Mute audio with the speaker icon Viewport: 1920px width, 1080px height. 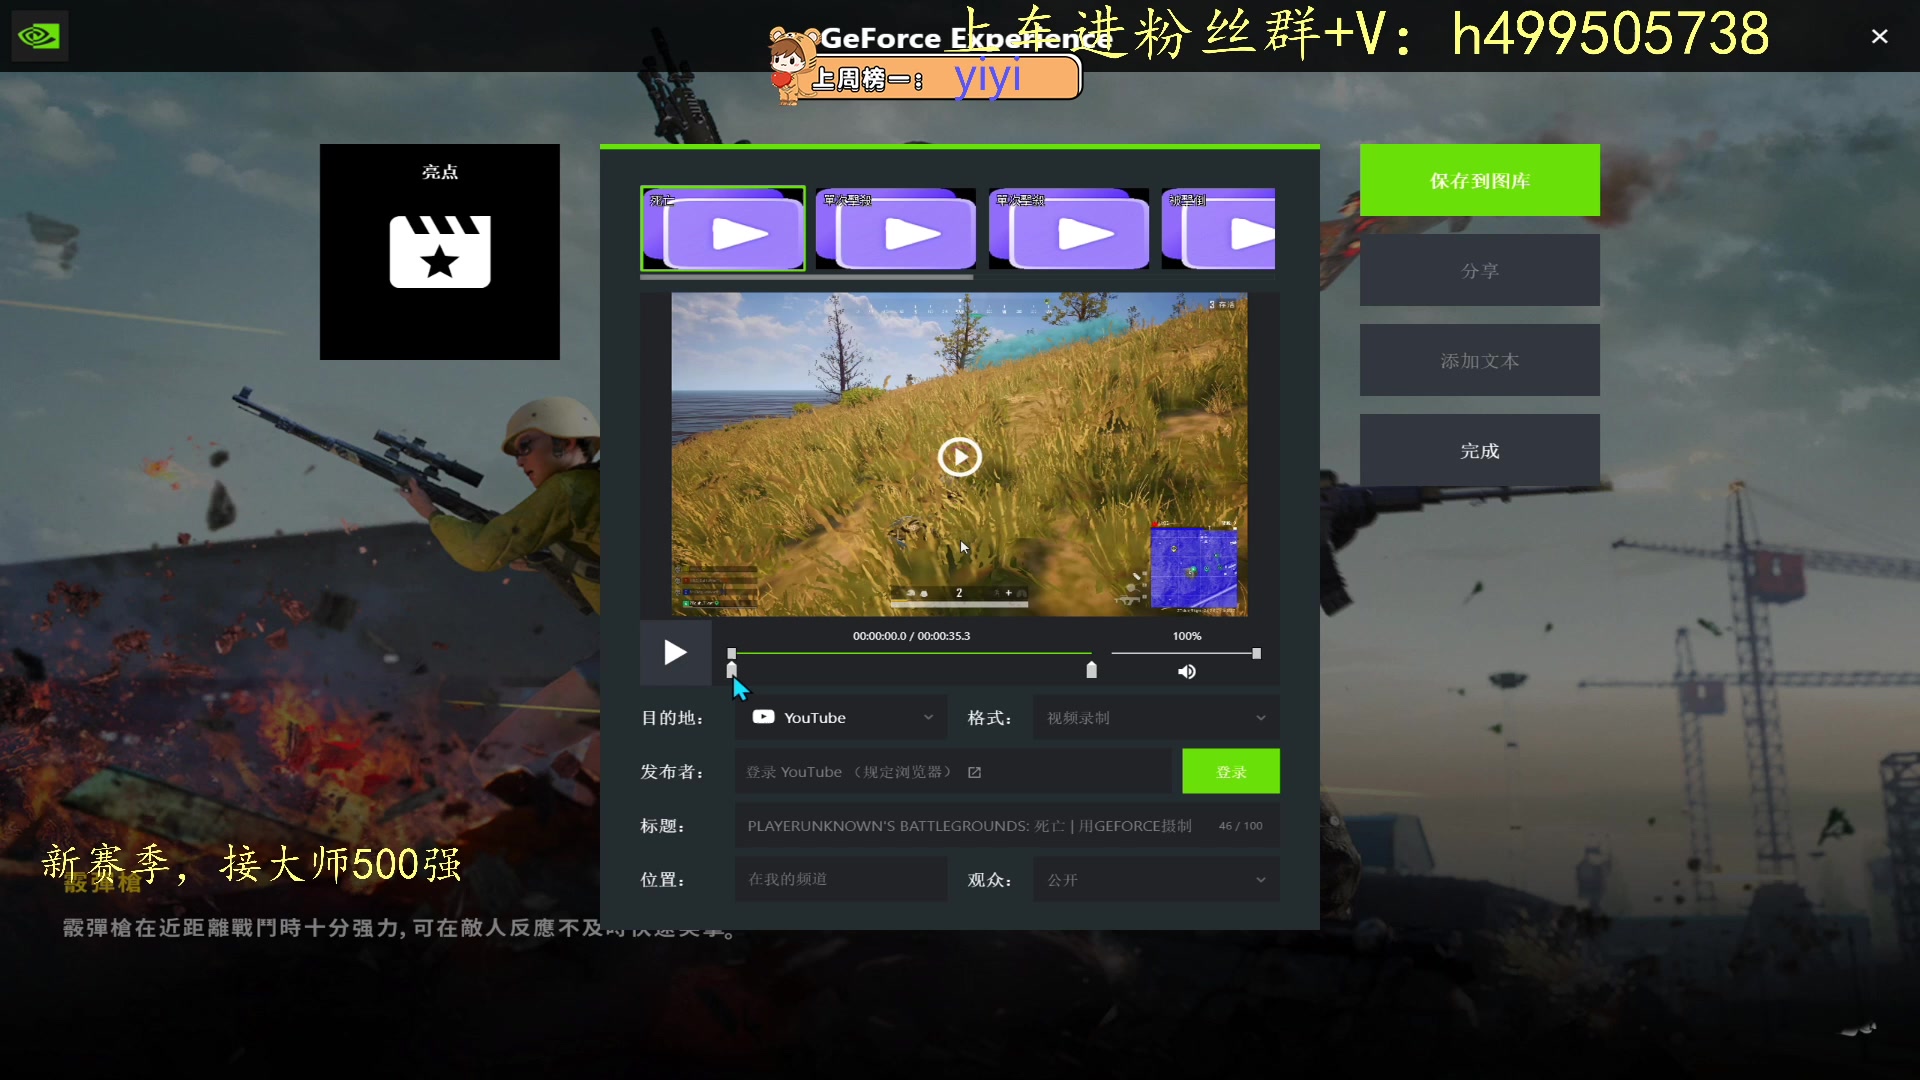click(1186, 672)
